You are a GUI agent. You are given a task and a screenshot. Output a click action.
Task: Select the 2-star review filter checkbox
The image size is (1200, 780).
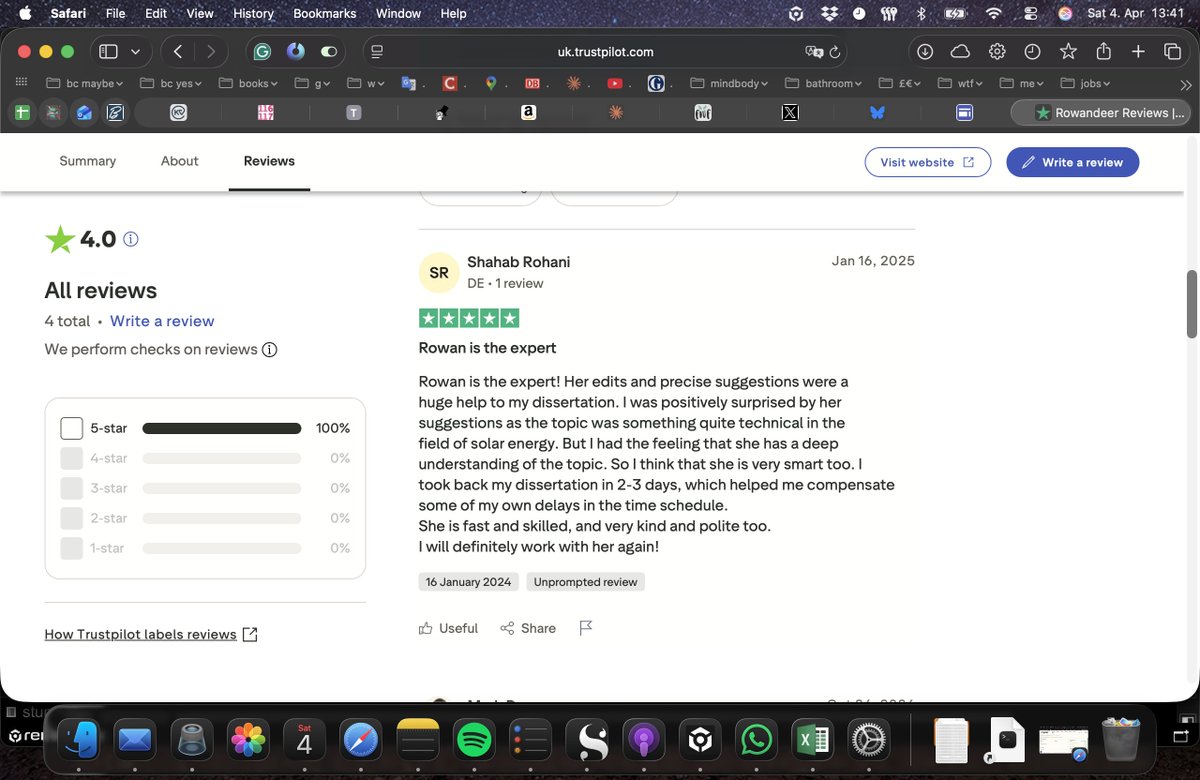point(71,518)
